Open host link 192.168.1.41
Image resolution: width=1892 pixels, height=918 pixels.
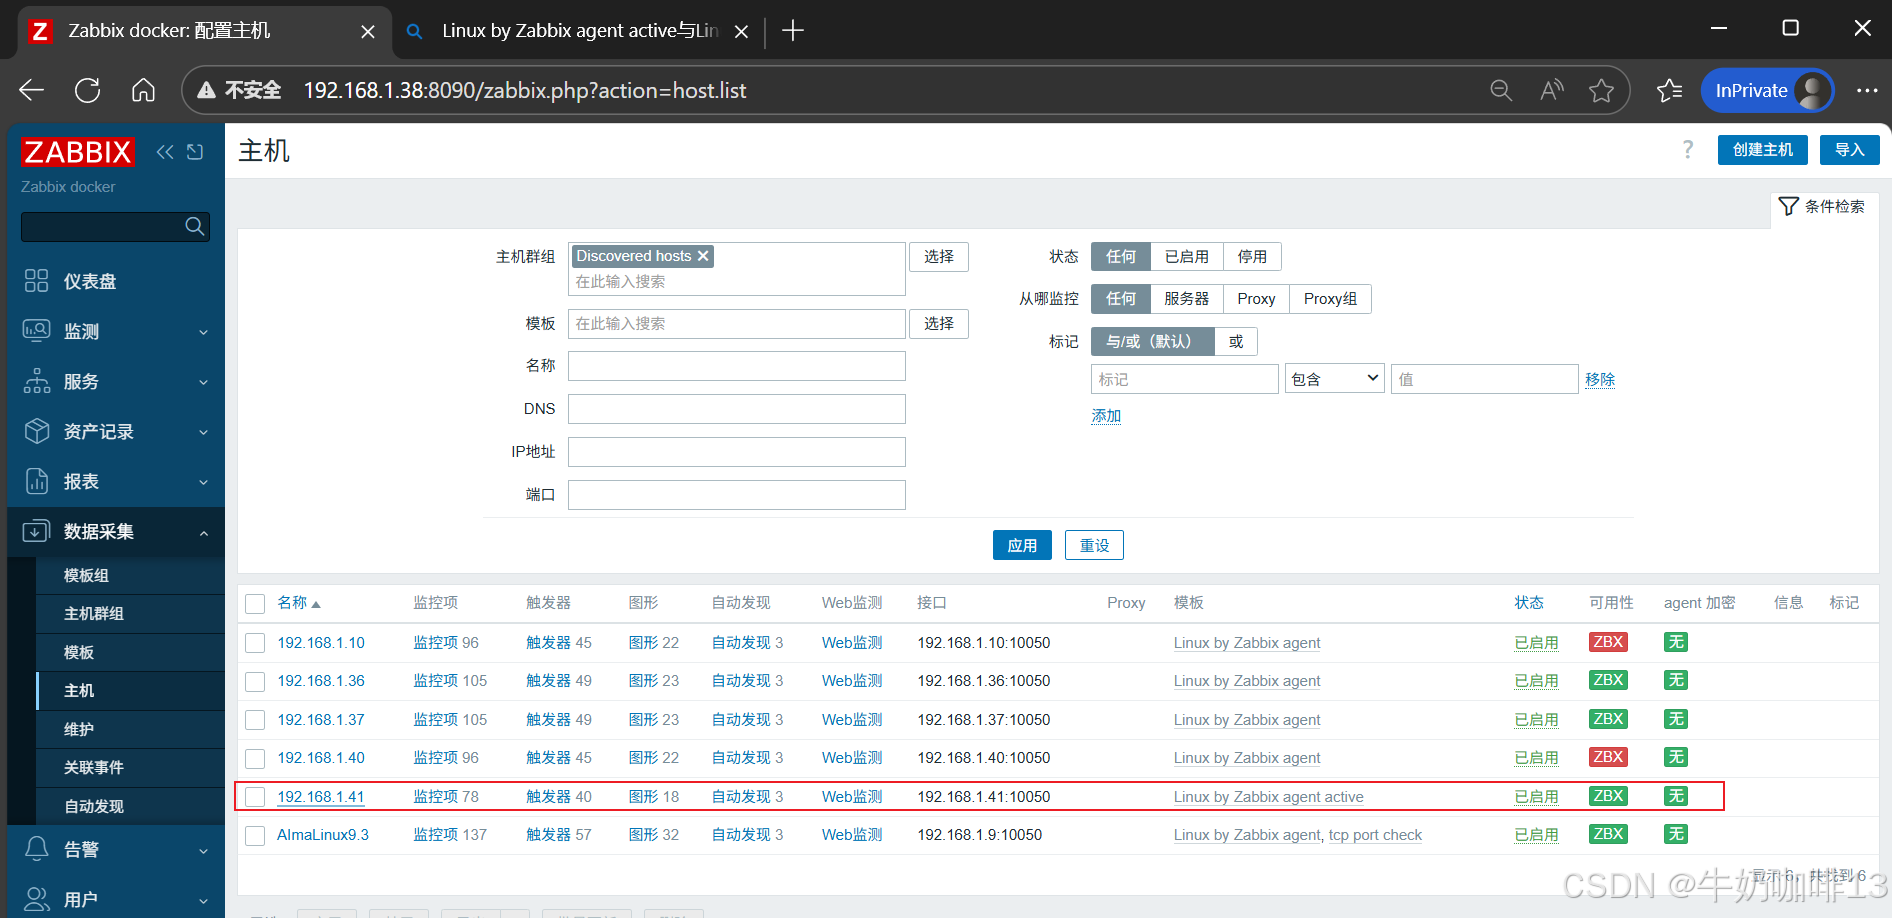321,797
